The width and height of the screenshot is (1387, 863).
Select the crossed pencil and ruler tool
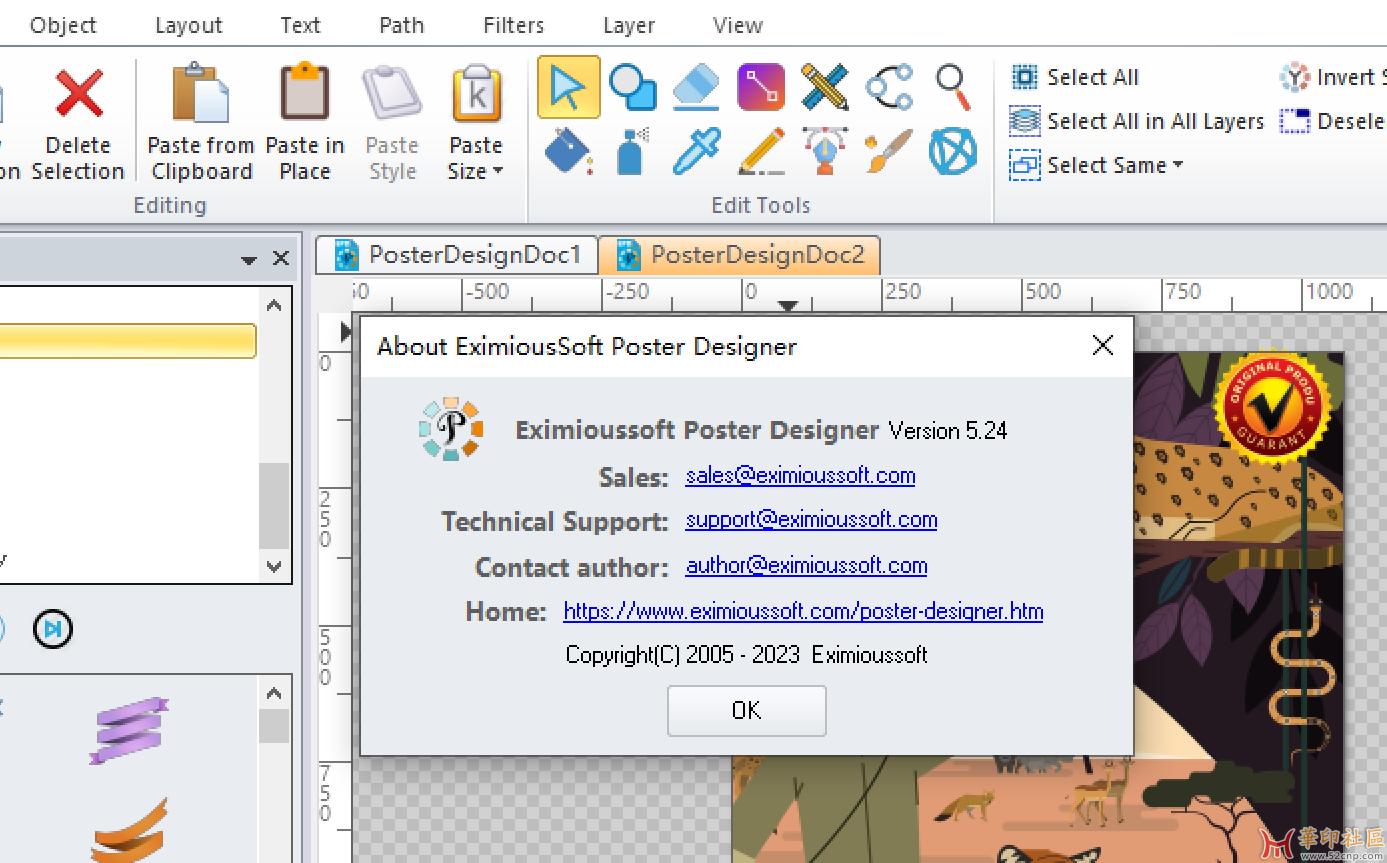(825, 87)
